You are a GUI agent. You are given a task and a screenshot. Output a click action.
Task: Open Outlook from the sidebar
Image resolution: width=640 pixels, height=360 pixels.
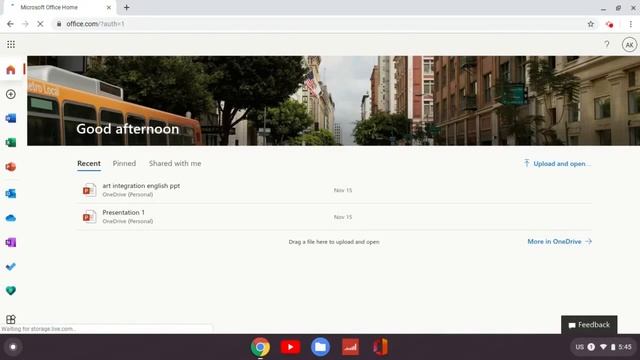11,193
